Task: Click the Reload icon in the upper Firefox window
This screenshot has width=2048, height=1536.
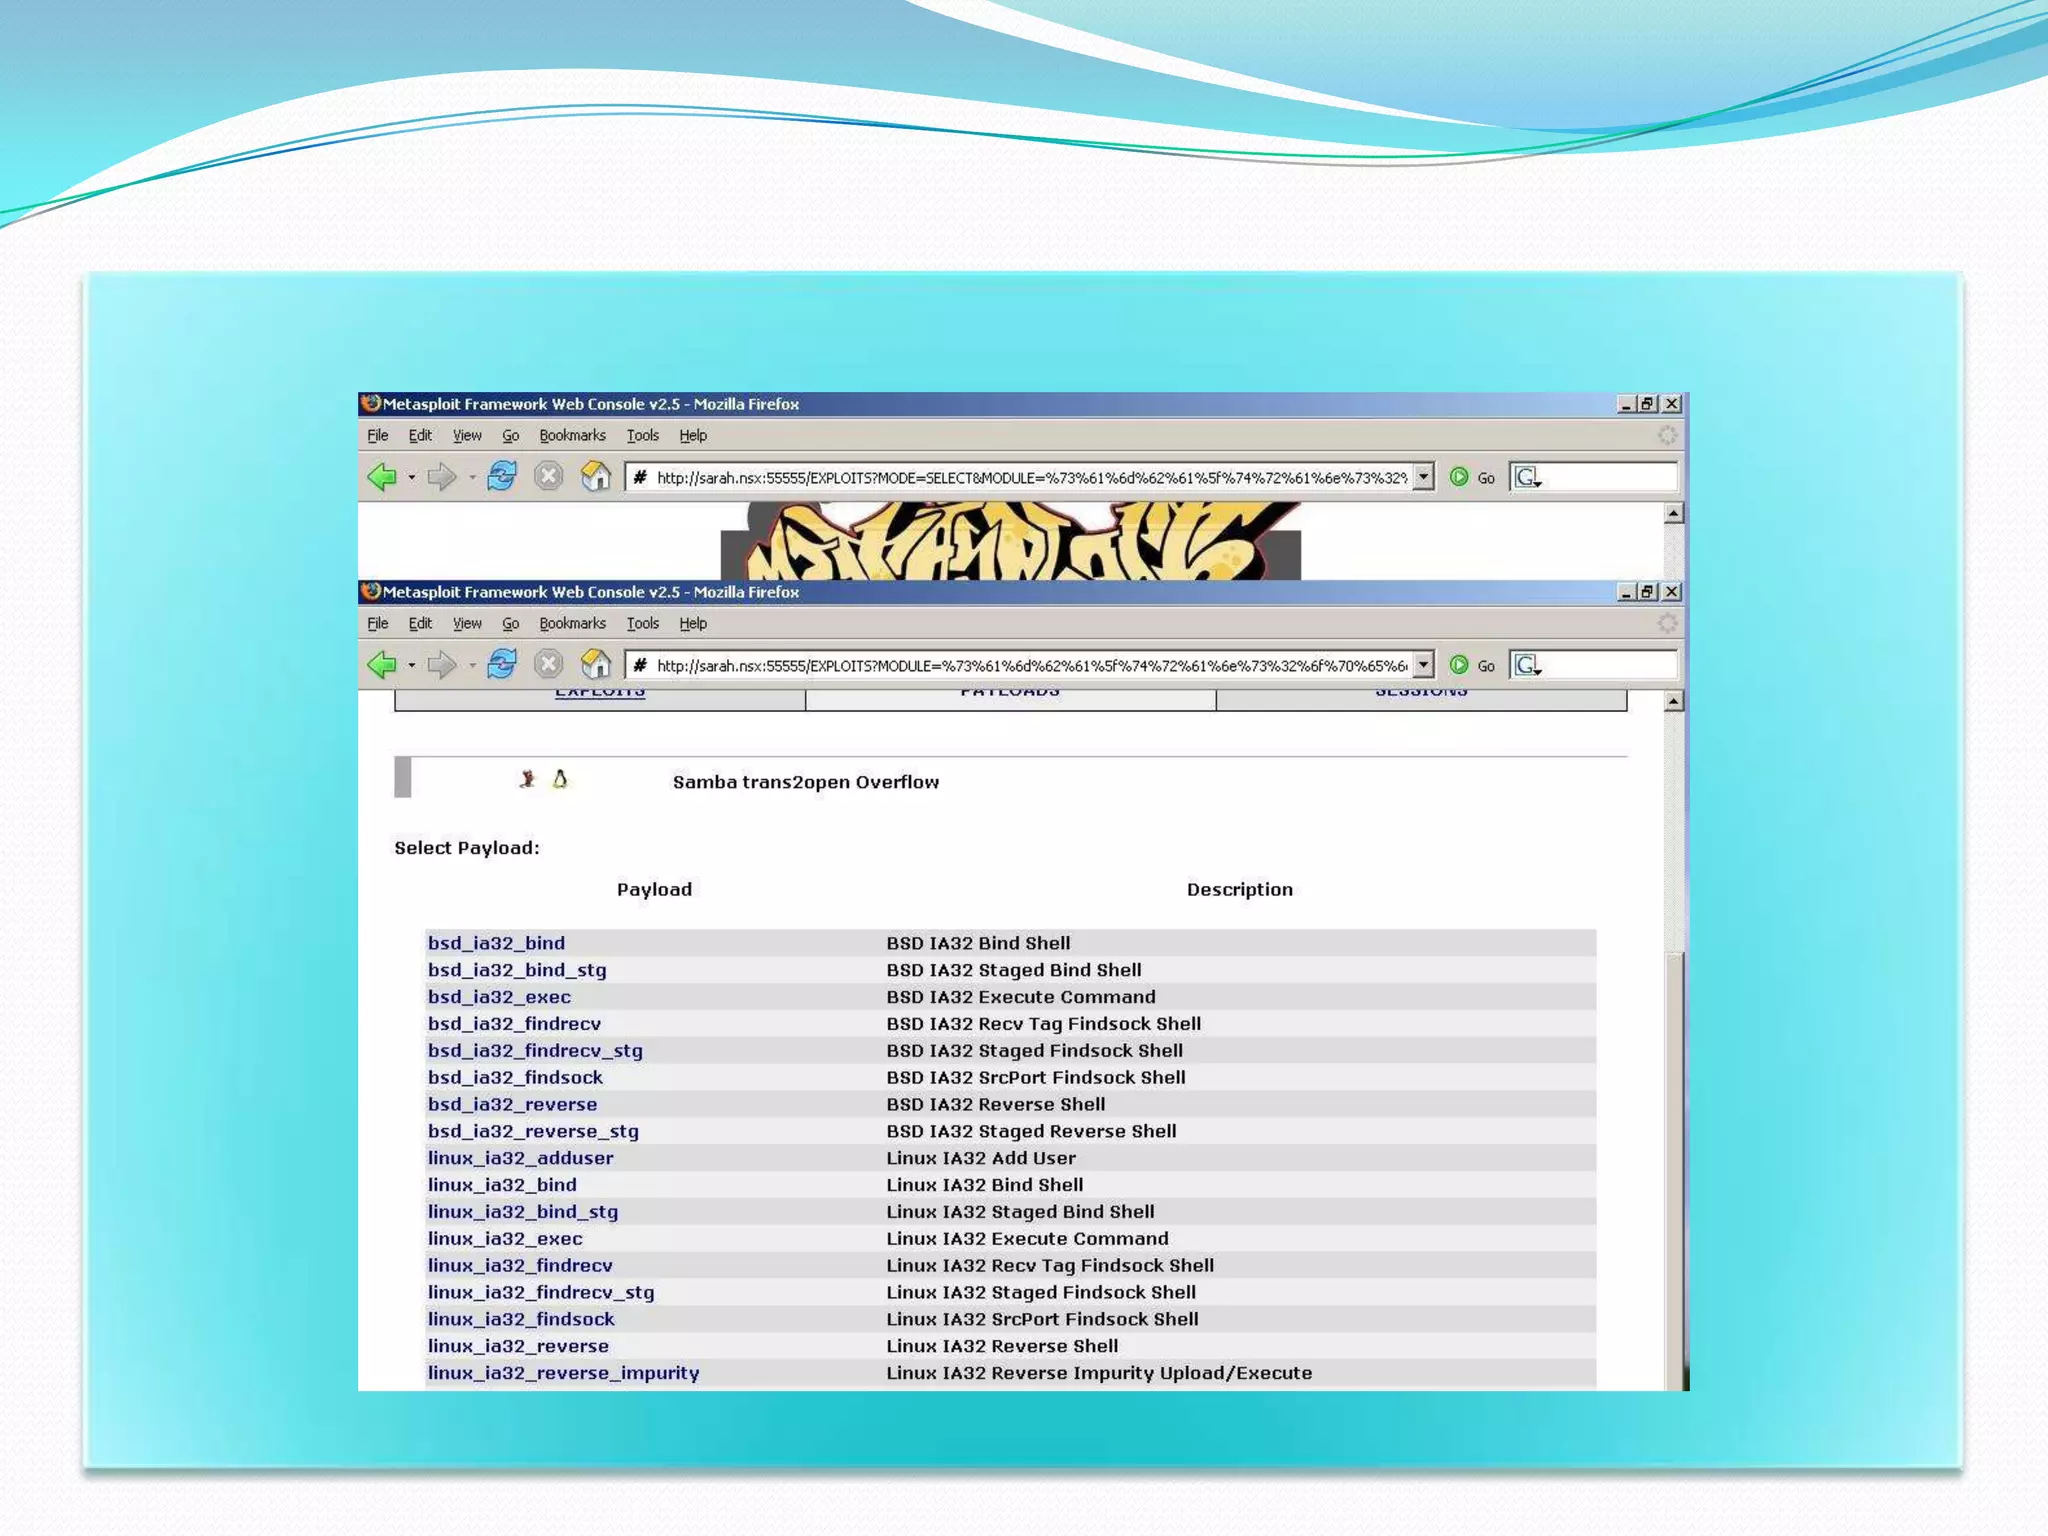Action: tap(502, 476)
